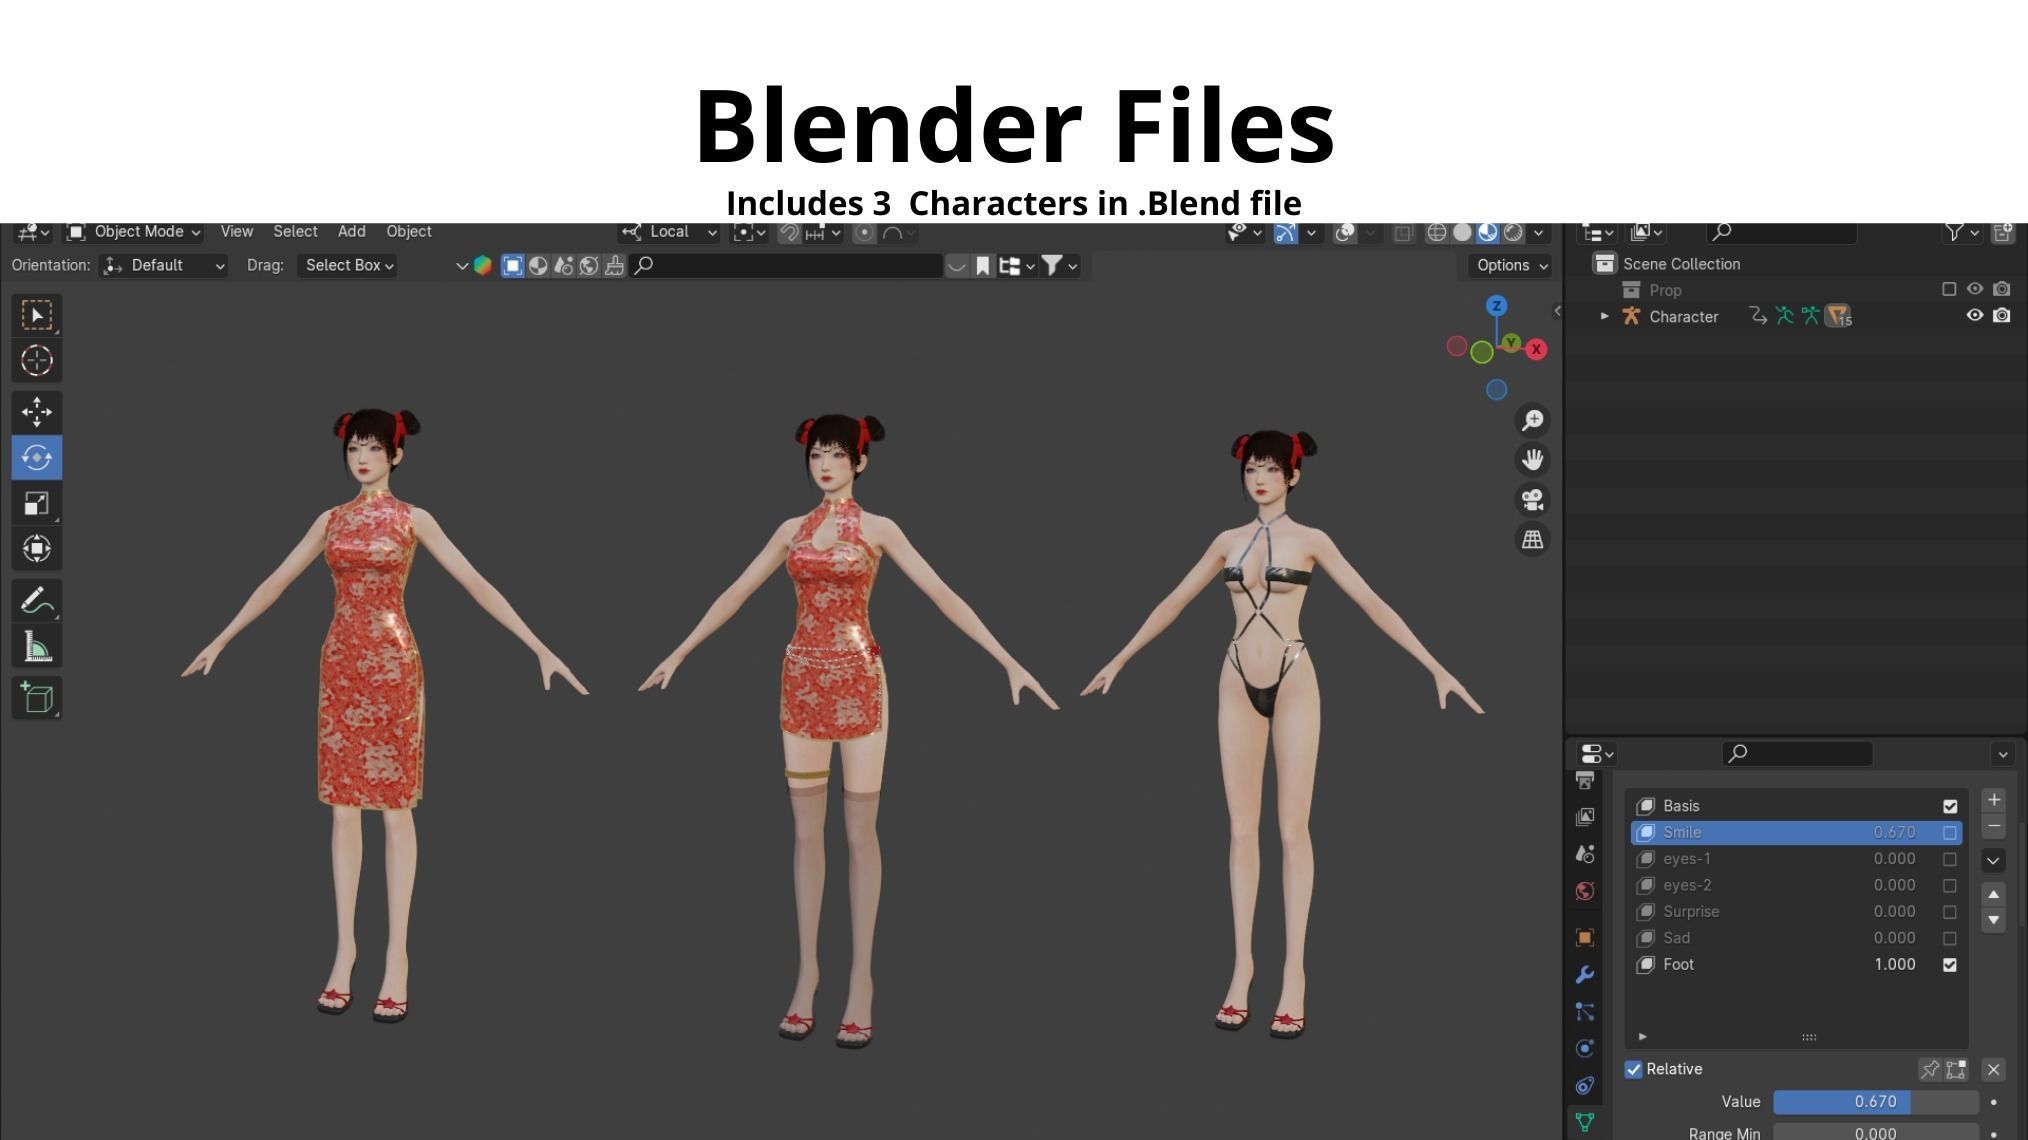Move shape key down in list
Viewport: 2028px width, 1140px height.
[1993, 920]
